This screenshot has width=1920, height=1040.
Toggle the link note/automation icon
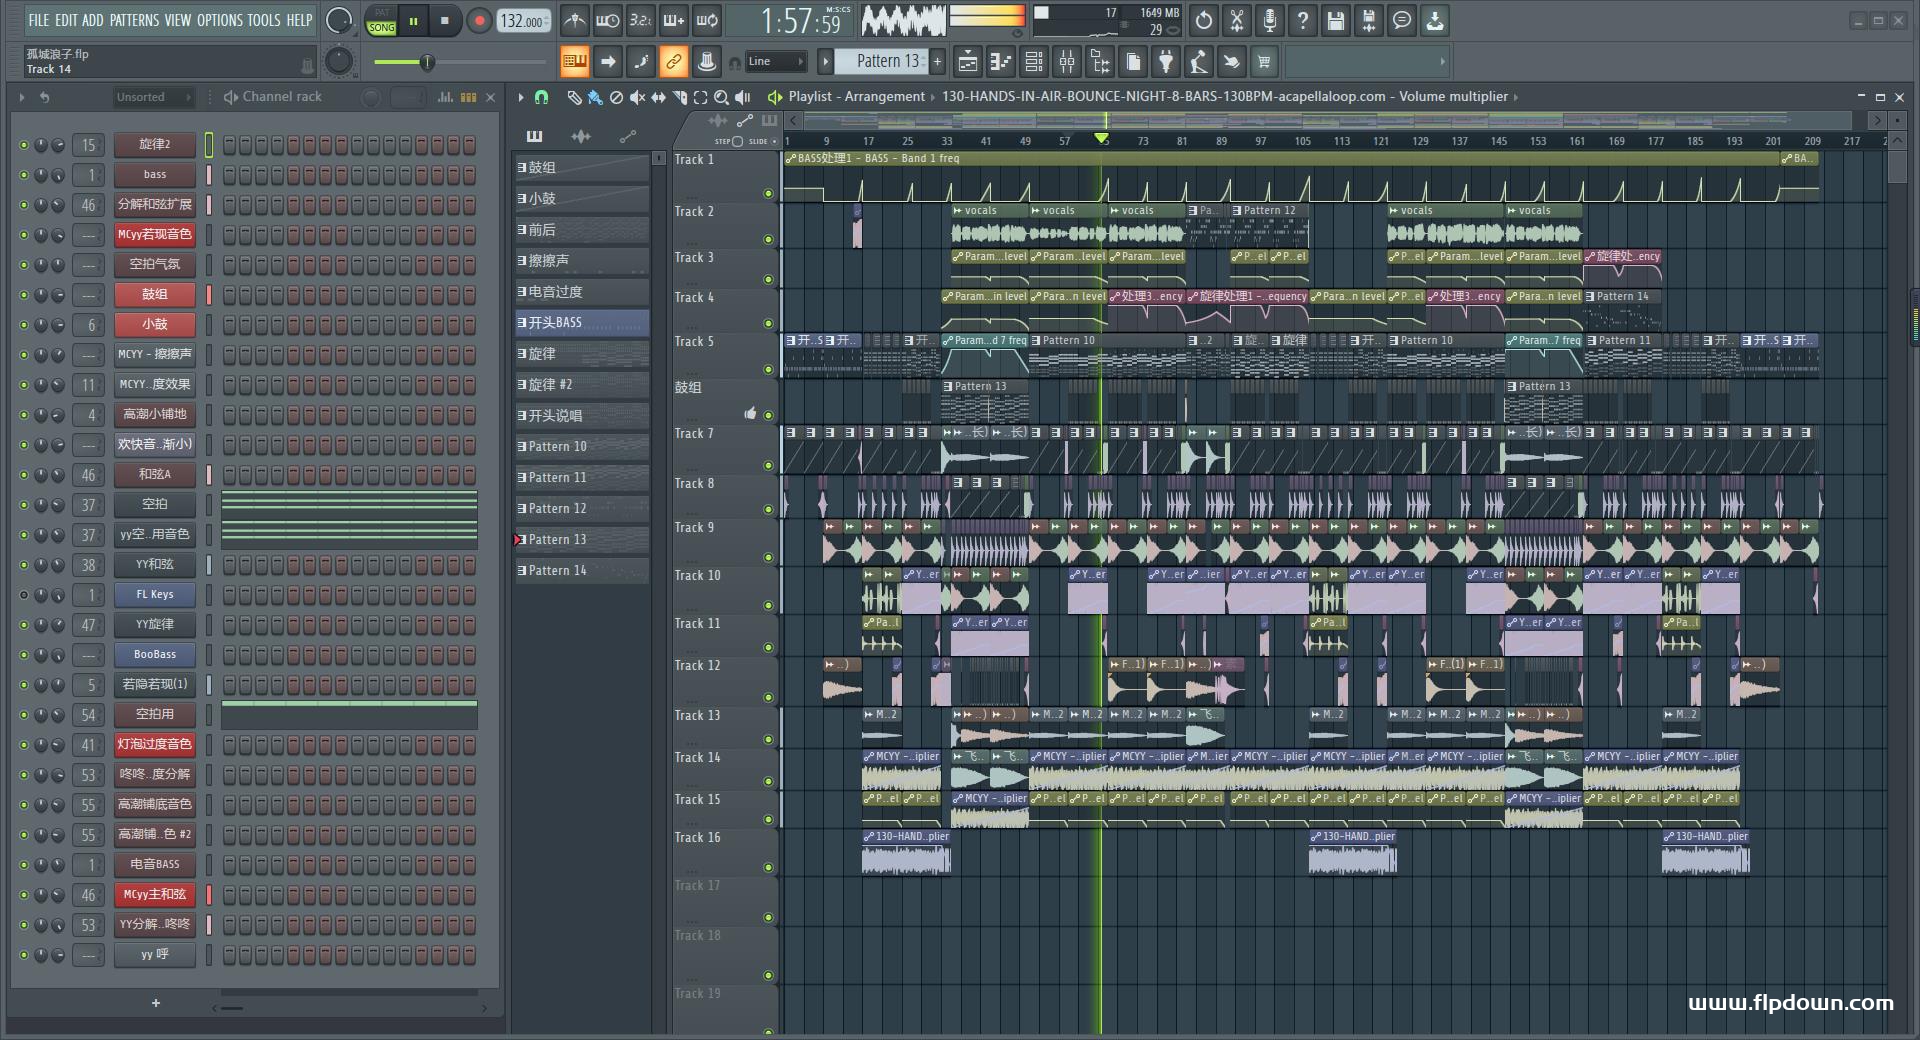click(673, 62)
